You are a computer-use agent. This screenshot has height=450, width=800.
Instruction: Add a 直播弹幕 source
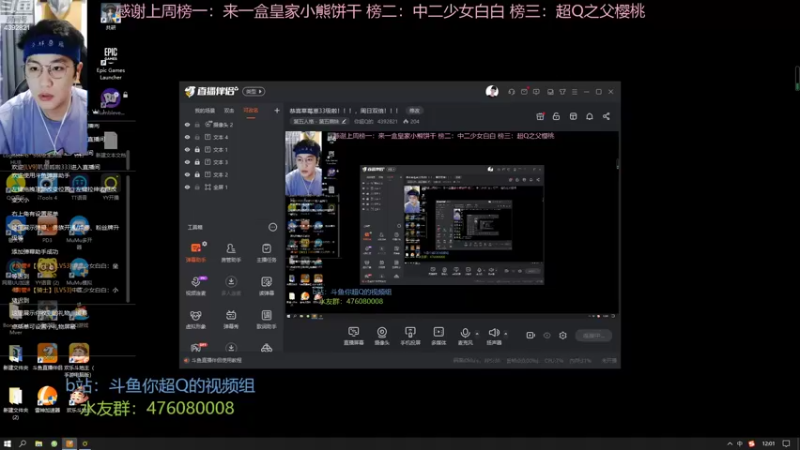click(x=354, y=336)
